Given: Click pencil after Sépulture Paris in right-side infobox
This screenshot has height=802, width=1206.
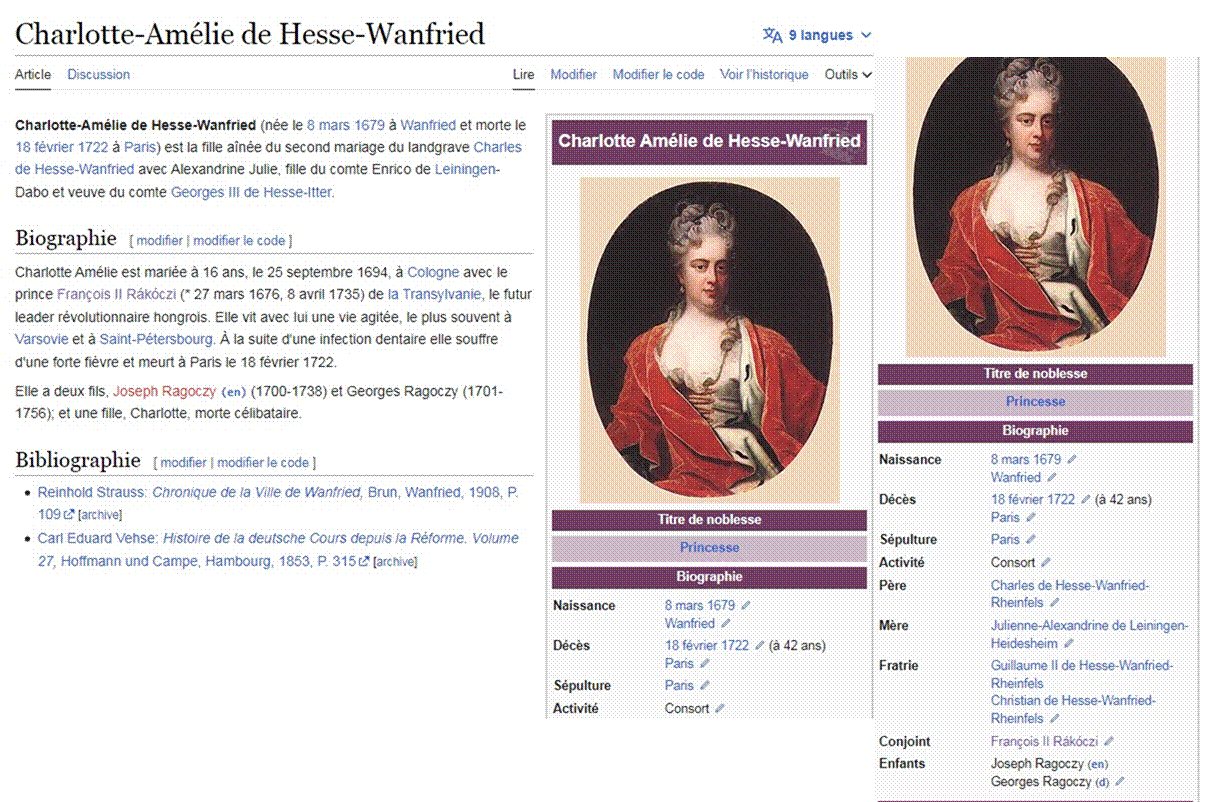Looking at the screenshot, I should (1030, 539).
